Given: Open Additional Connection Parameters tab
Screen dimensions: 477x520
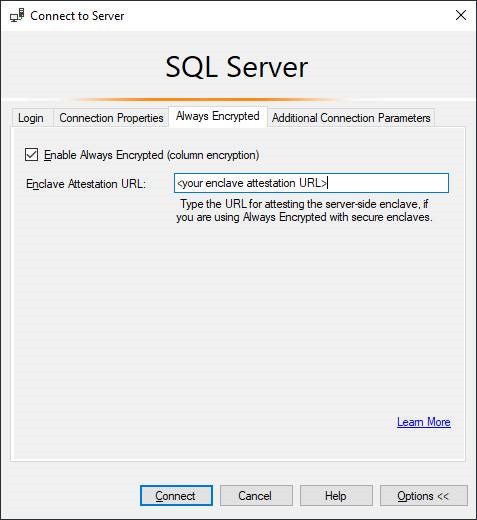Looking at the screenshot, I should pyautogui.click(x=351, y=118).
